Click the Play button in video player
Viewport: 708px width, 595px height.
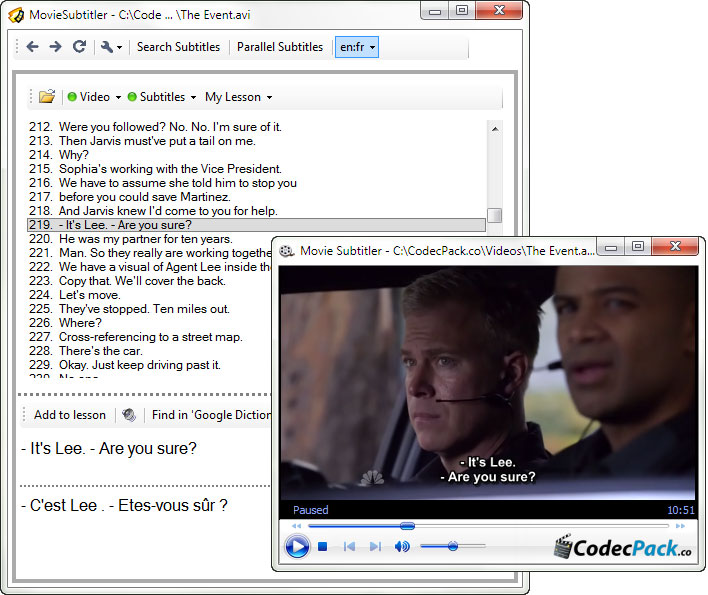(x=298, y=546)
